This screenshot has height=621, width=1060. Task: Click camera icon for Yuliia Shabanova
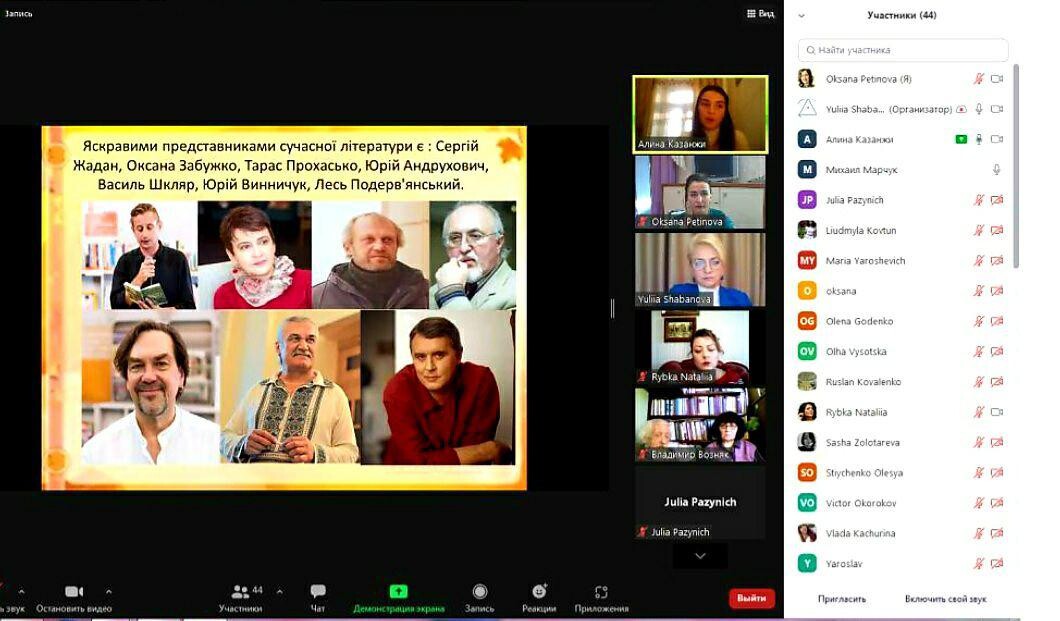[x=996, y=109]
